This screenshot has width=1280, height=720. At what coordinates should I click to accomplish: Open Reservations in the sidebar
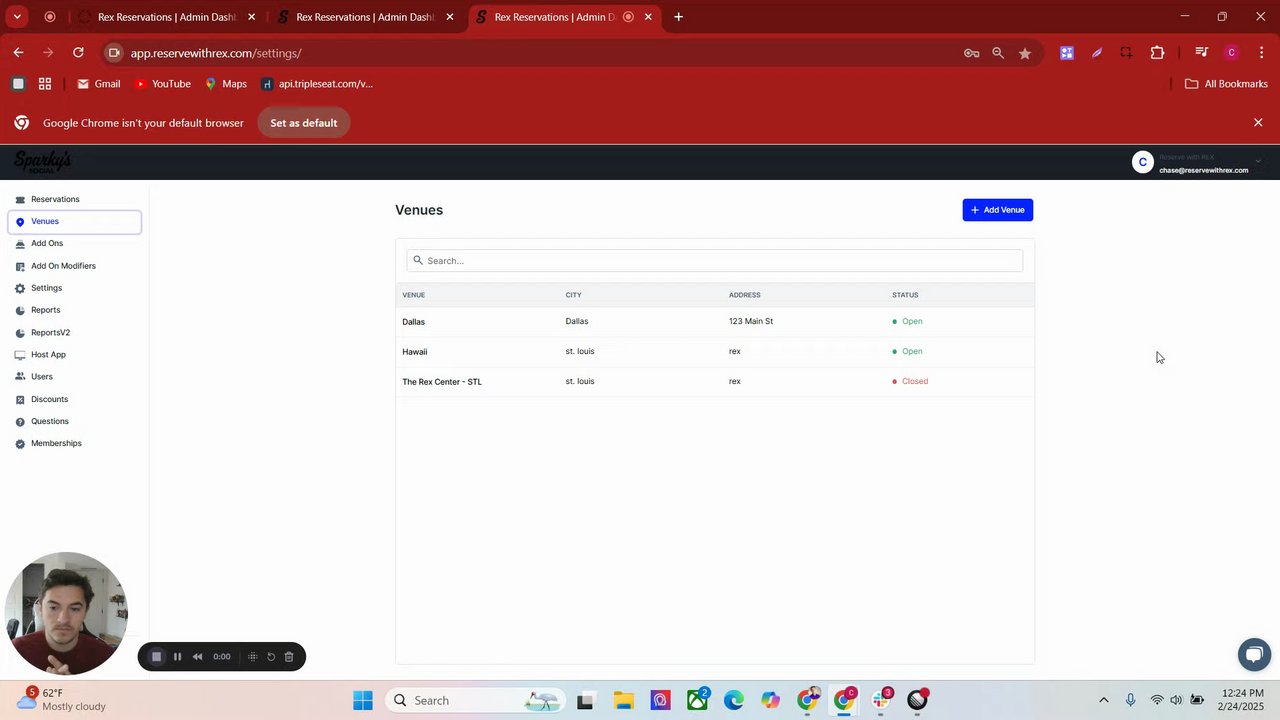(55, 199)
